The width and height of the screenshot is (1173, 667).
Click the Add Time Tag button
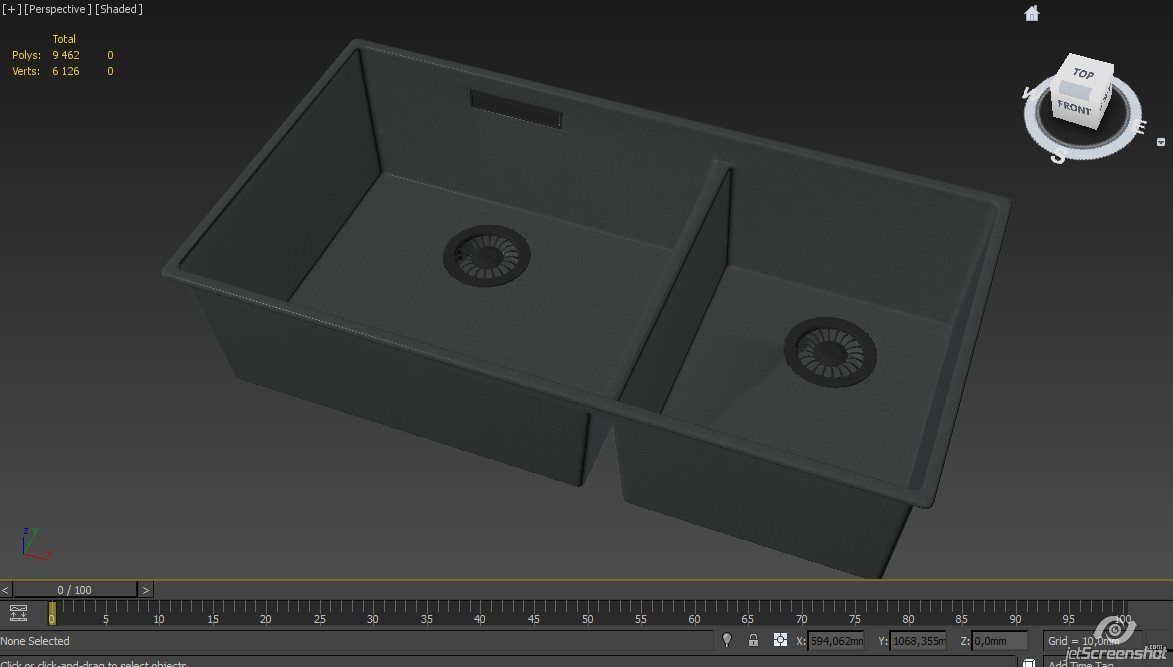1081,663
